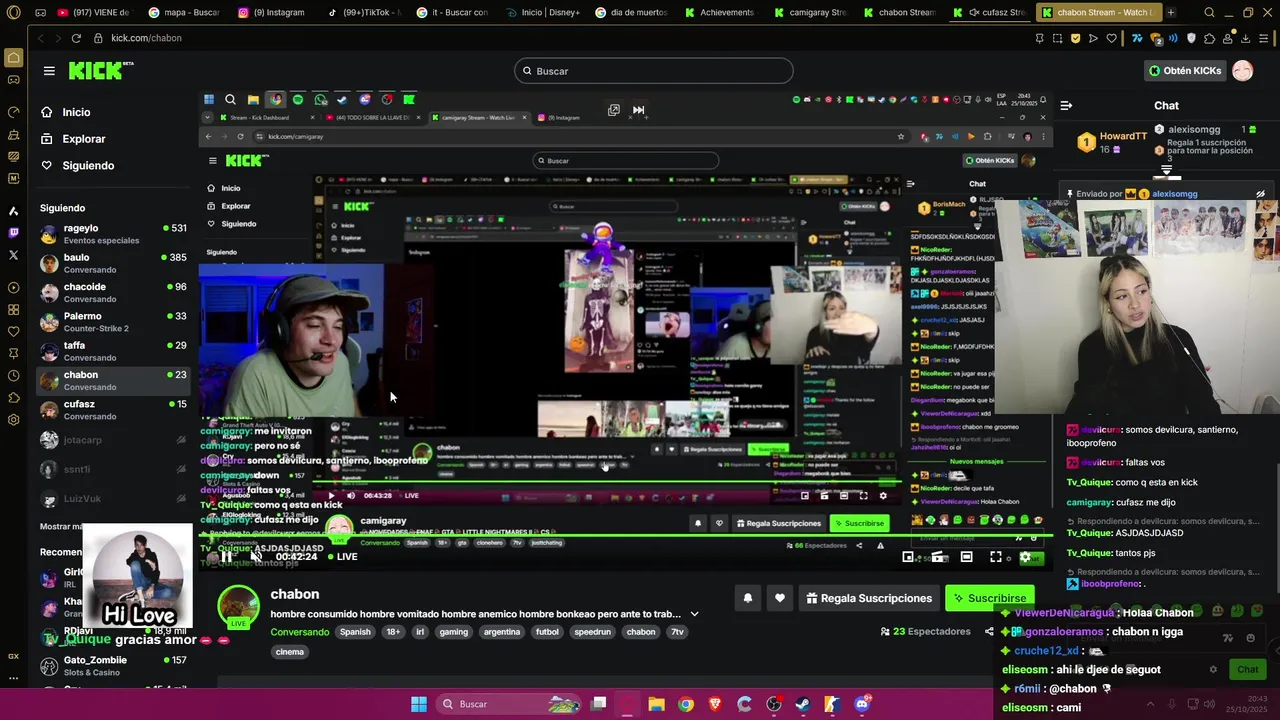Reload the kick.com/chabon page
Screen dimensions: 1280x720
click(x=76, y=38)
